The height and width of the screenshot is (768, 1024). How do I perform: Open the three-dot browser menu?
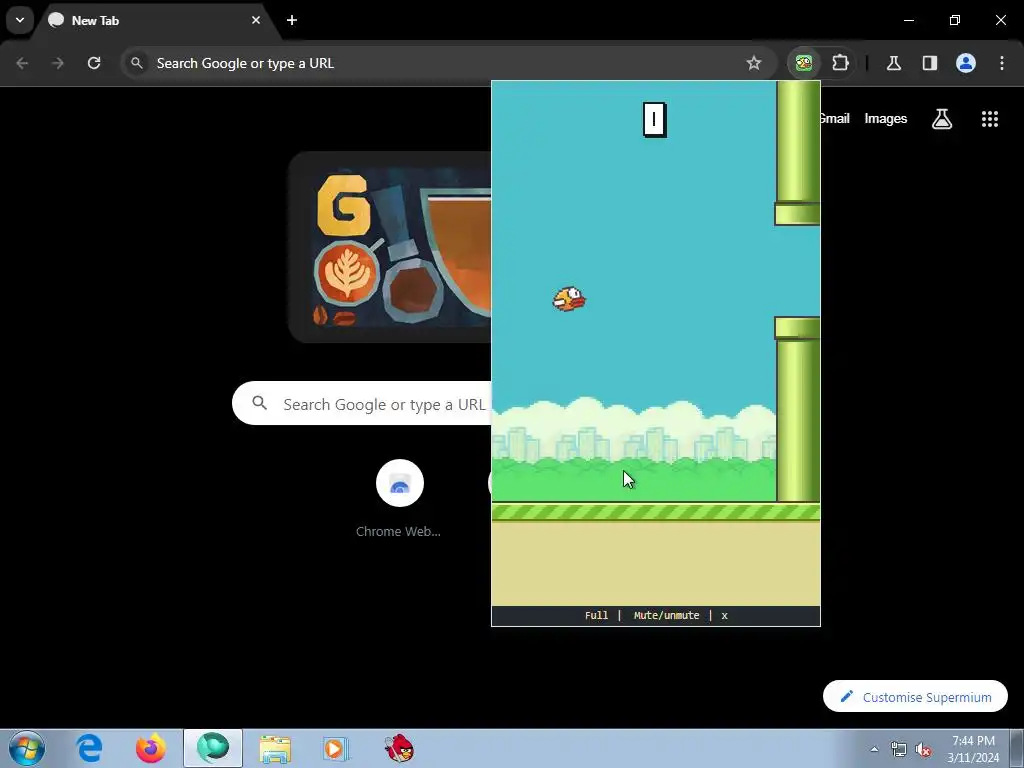tap(1002, 63)
